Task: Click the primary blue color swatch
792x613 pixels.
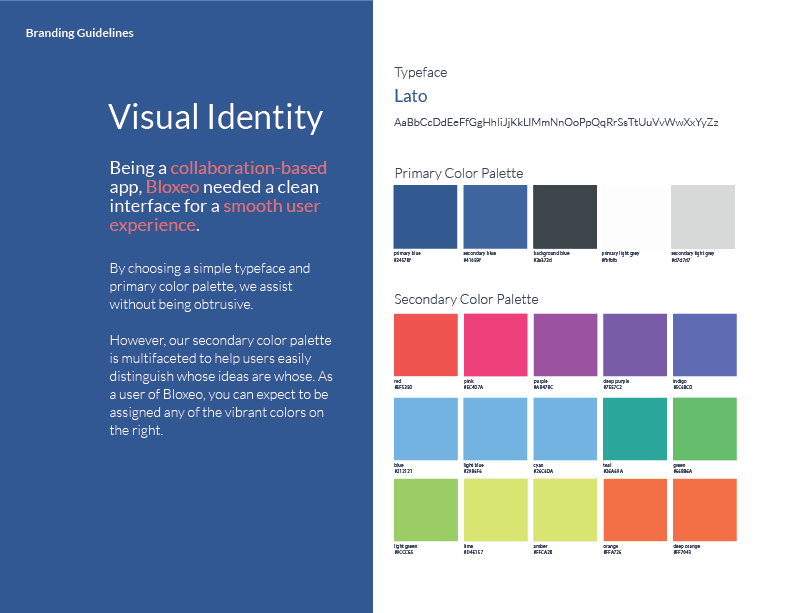Action: coord(425,217)
